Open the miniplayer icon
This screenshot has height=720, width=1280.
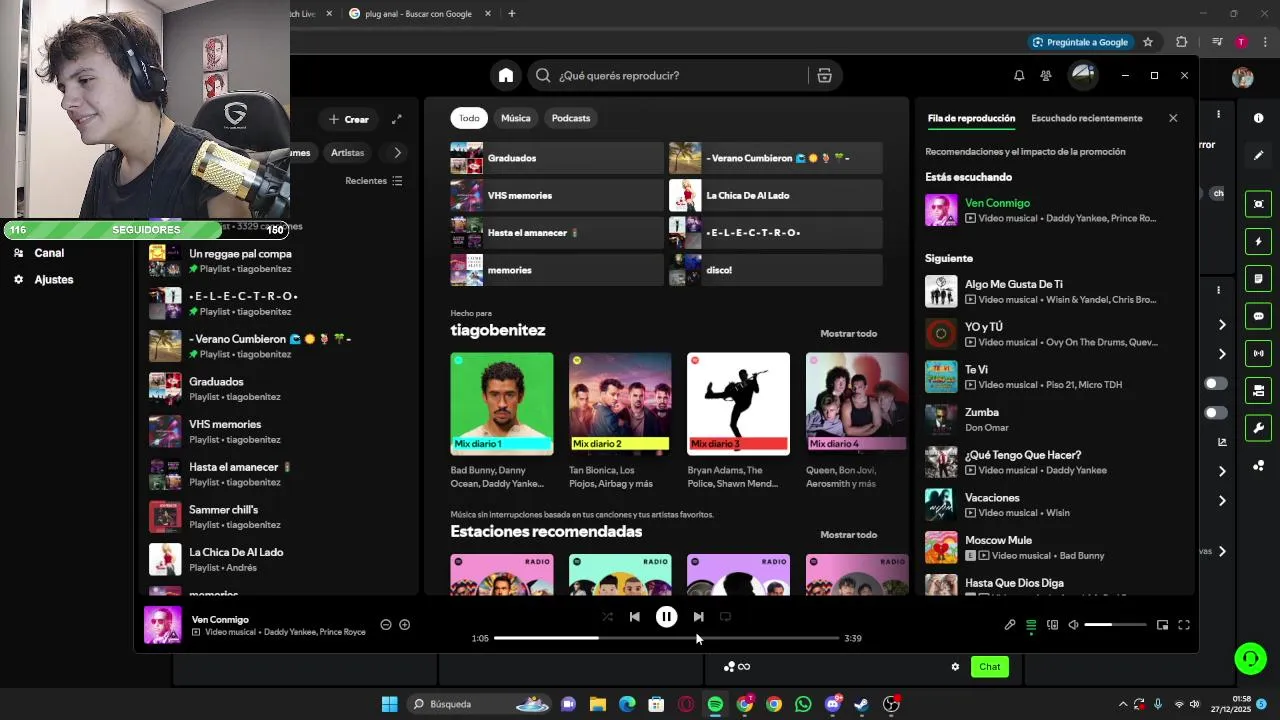(1162, 625)
